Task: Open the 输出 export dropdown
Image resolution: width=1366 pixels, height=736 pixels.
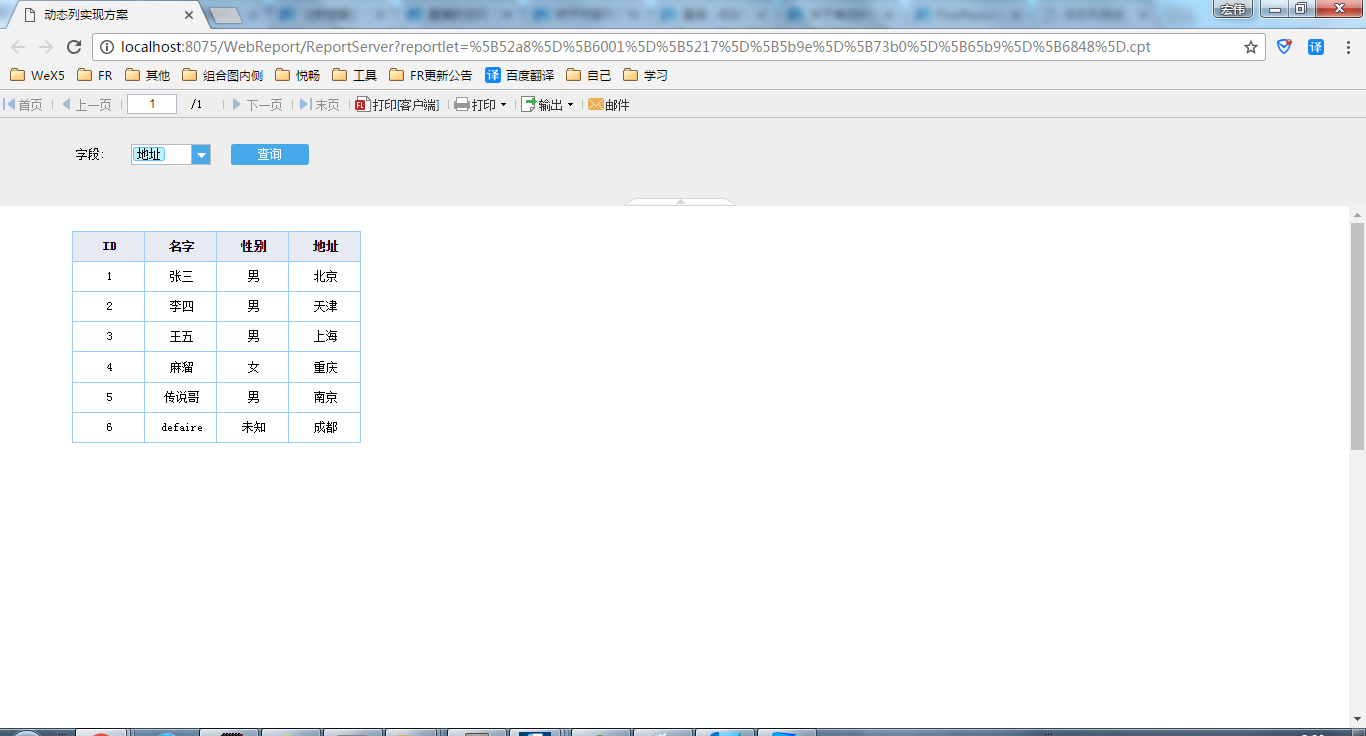Action: tap(547, 104)
